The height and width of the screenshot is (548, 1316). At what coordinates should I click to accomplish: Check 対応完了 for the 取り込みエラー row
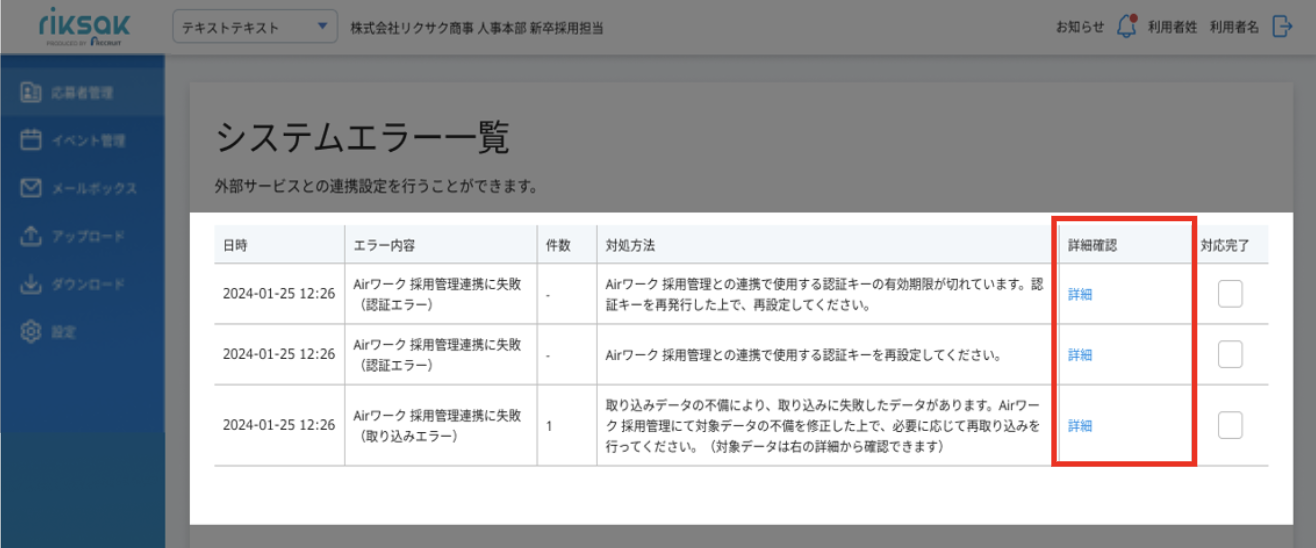1230,425
